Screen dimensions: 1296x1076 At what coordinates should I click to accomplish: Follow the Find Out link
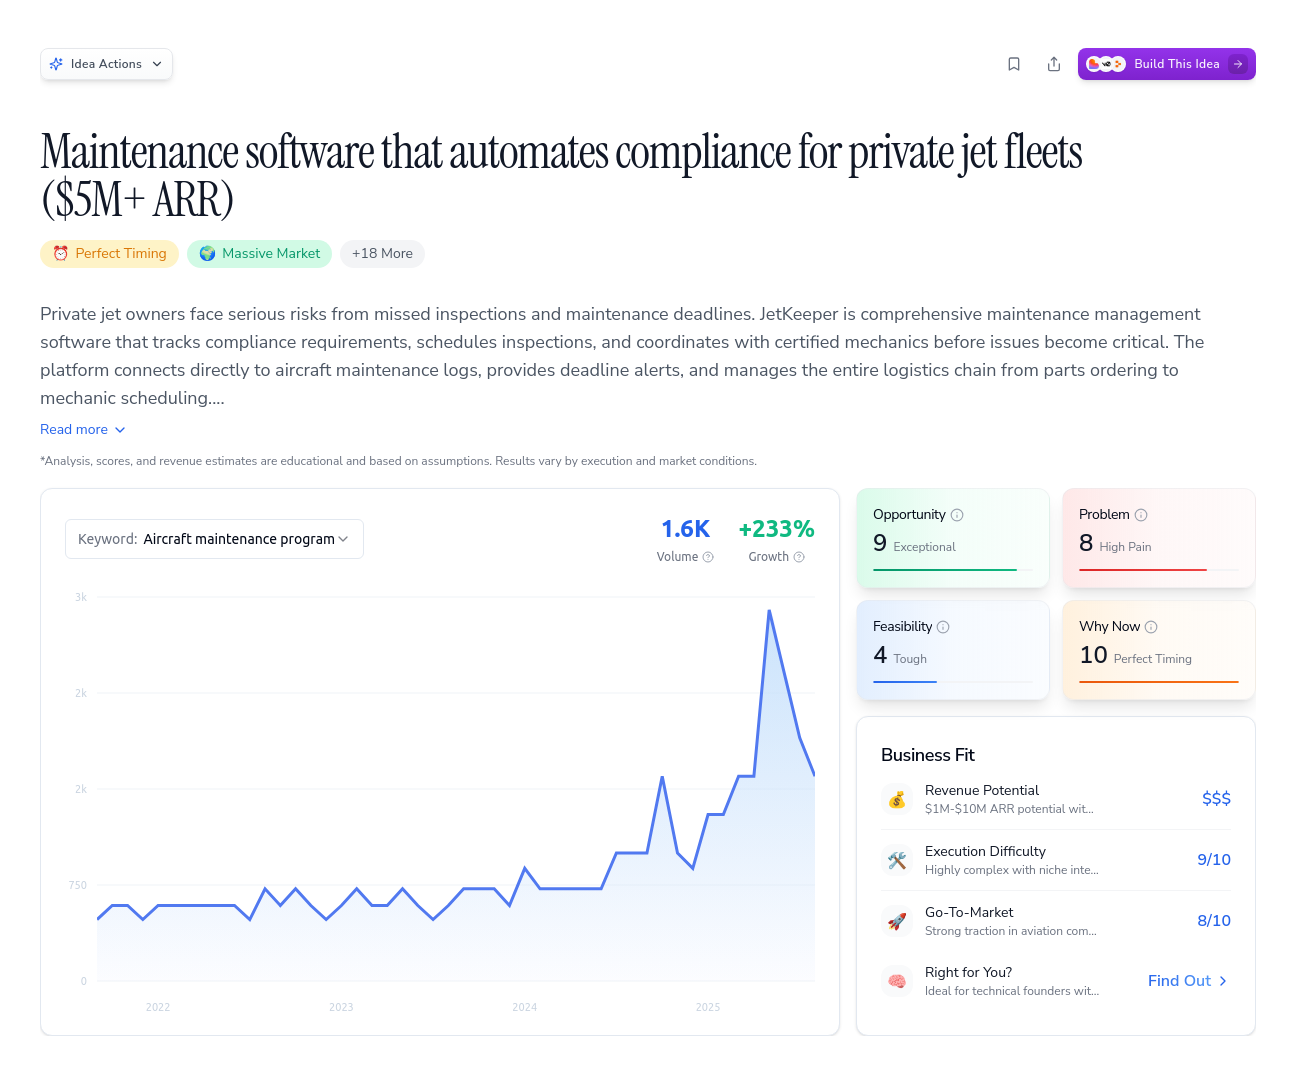[x=1187, y=981]
